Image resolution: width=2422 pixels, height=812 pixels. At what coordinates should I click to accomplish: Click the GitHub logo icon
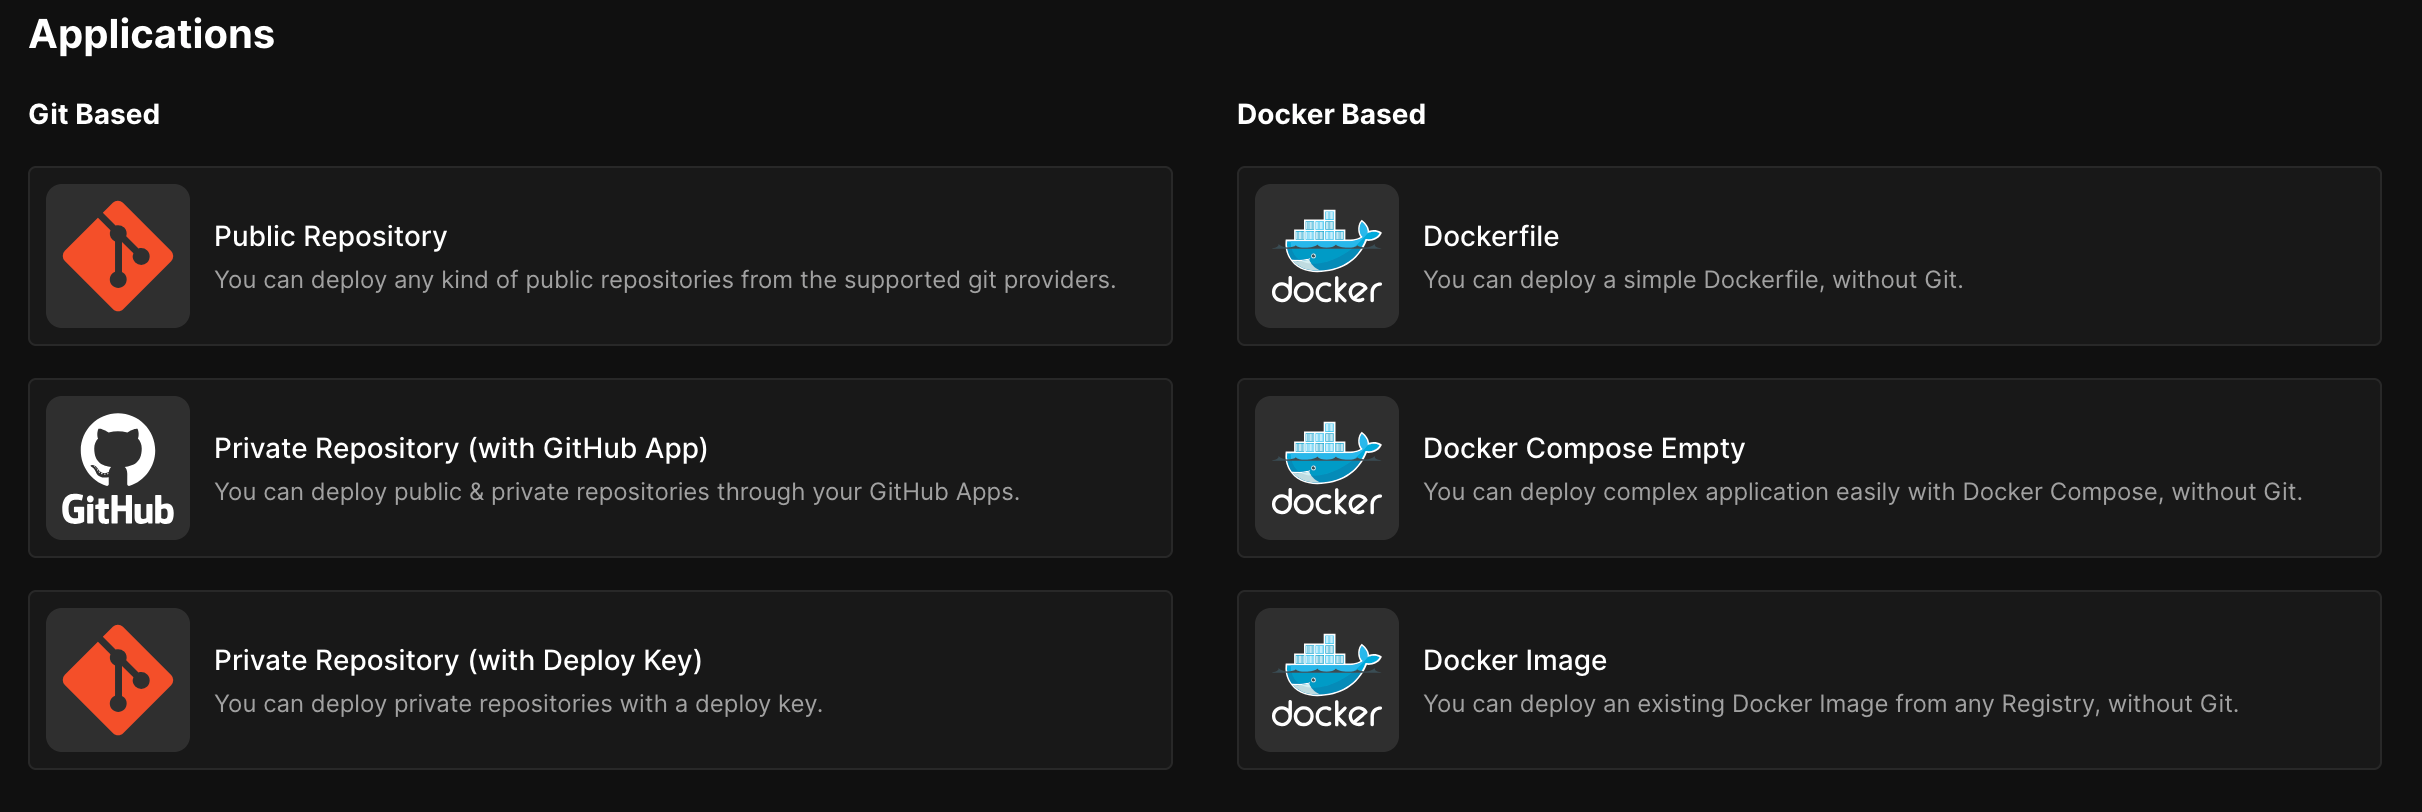point(118,468)
